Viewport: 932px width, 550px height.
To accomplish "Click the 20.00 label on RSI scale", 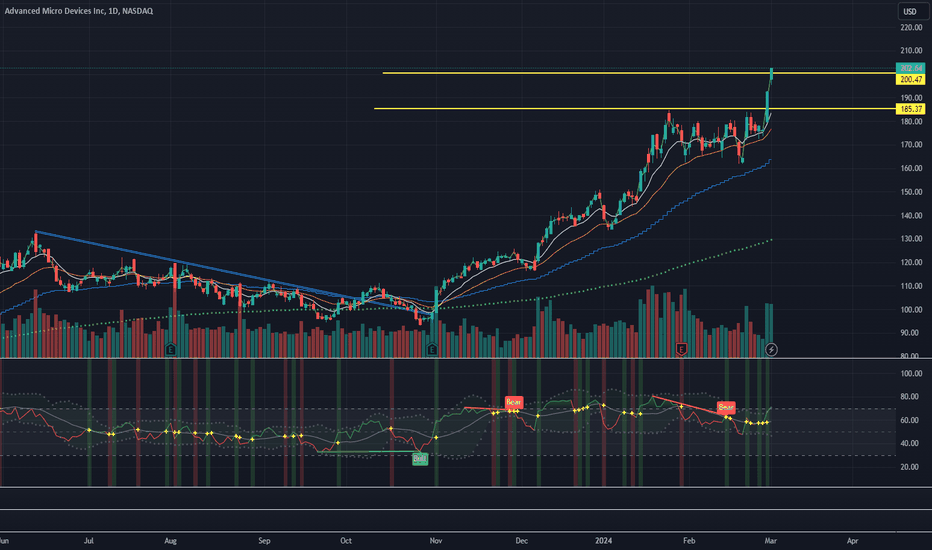I will point(909,467).
